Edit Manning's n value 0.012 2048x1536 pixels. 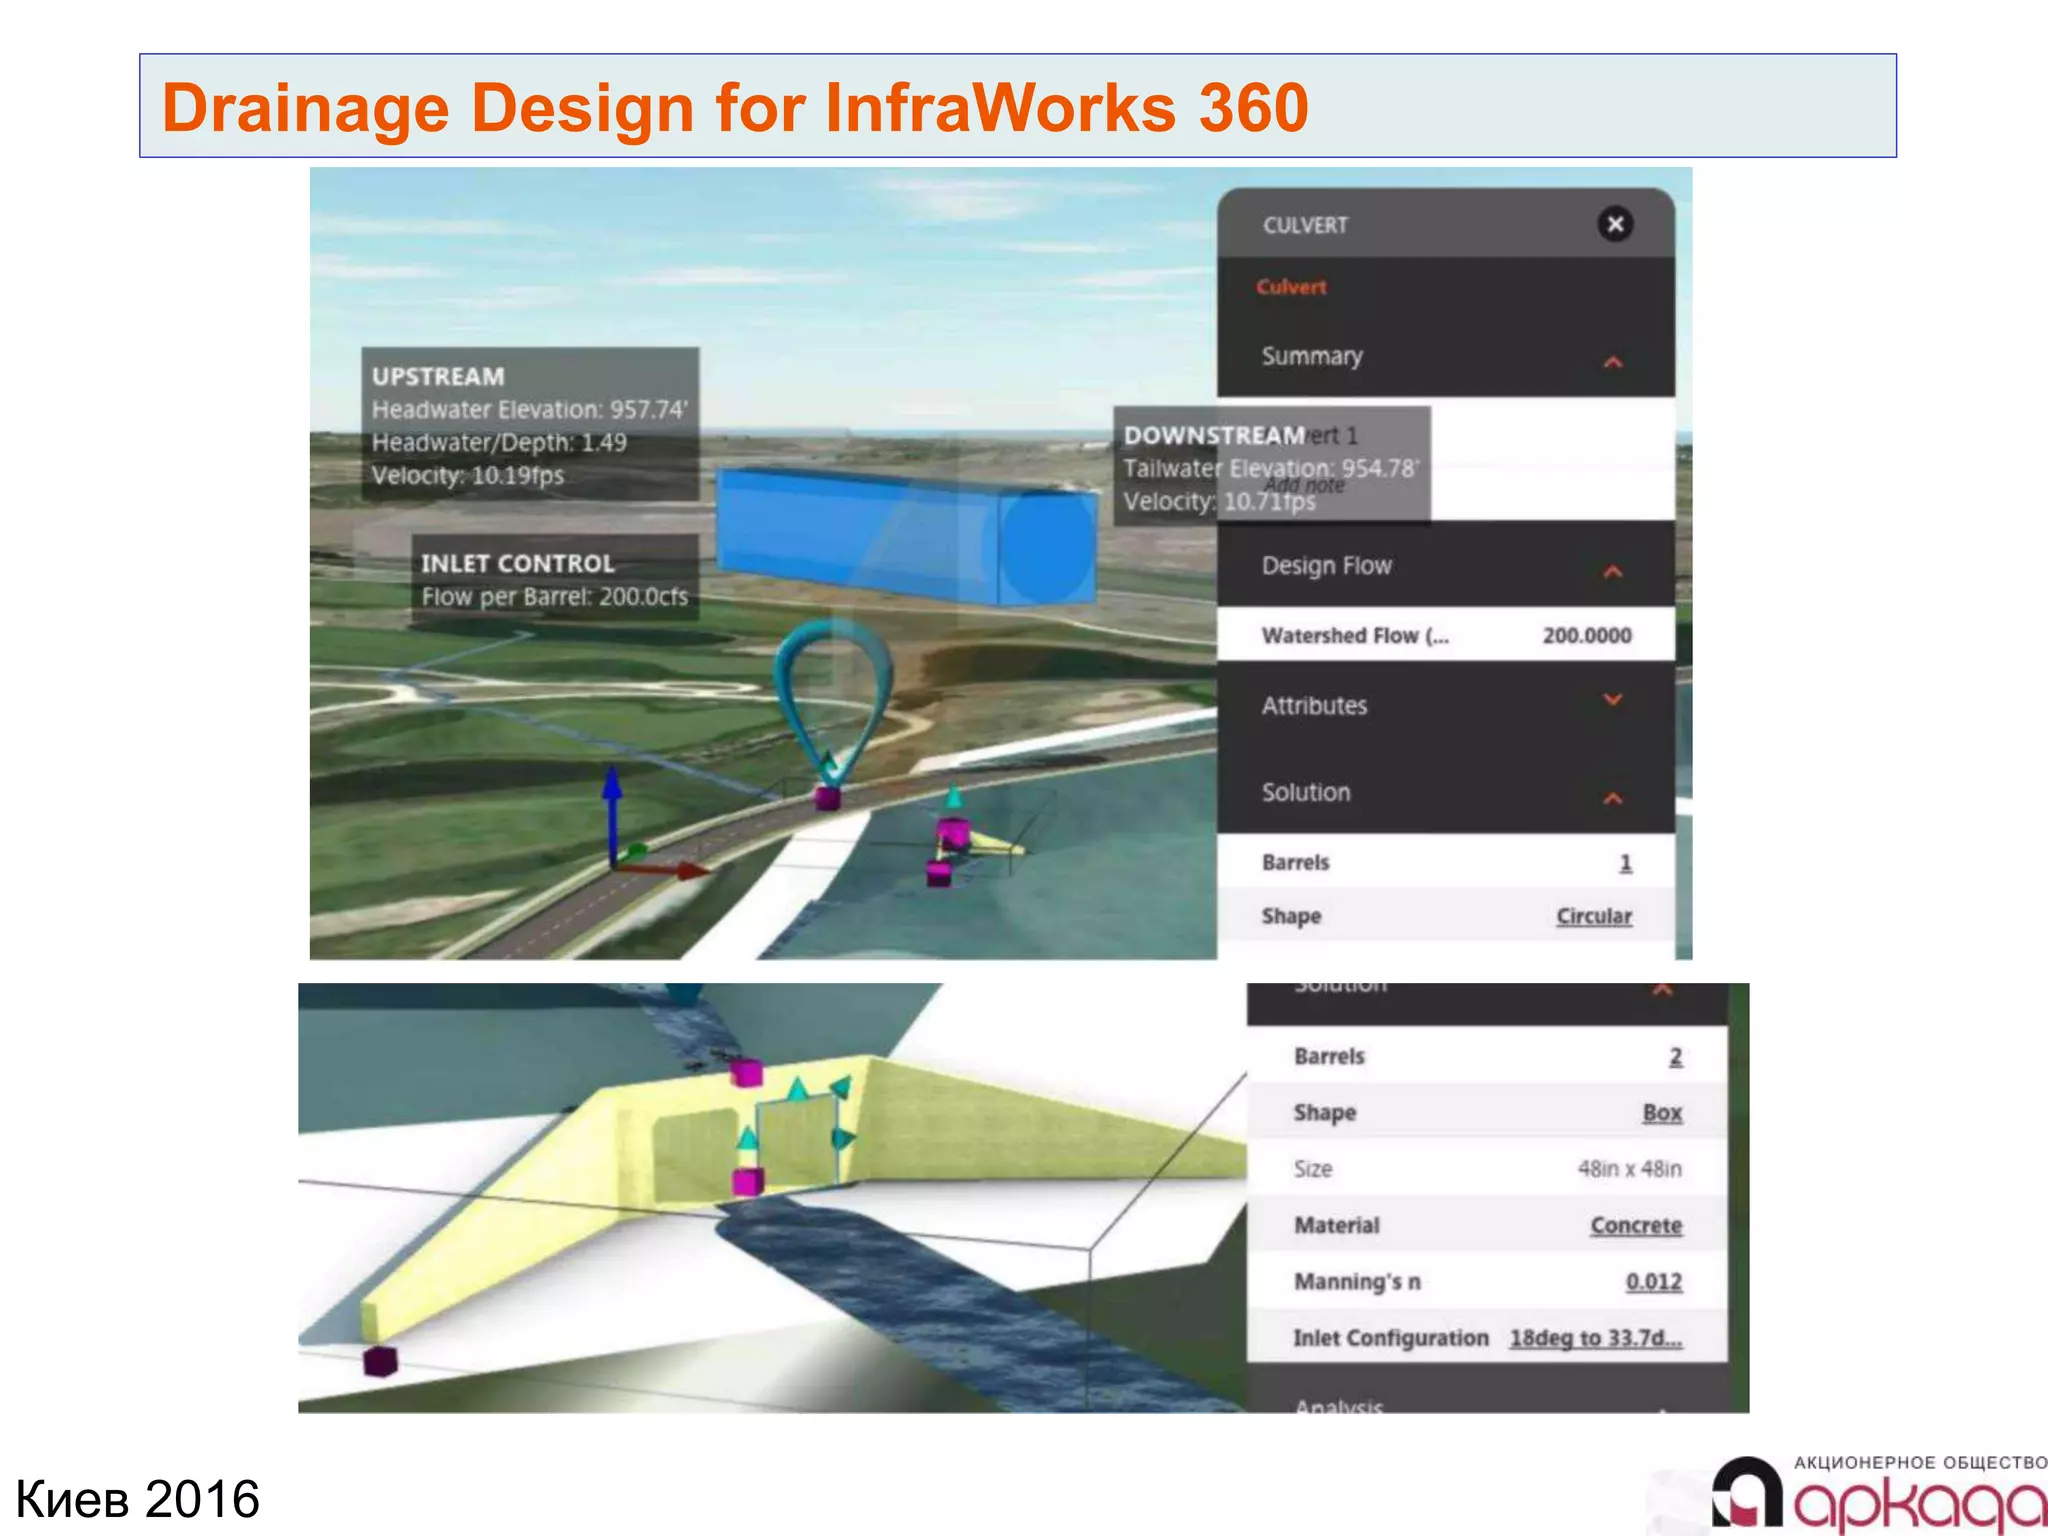click(1654, 1281)
